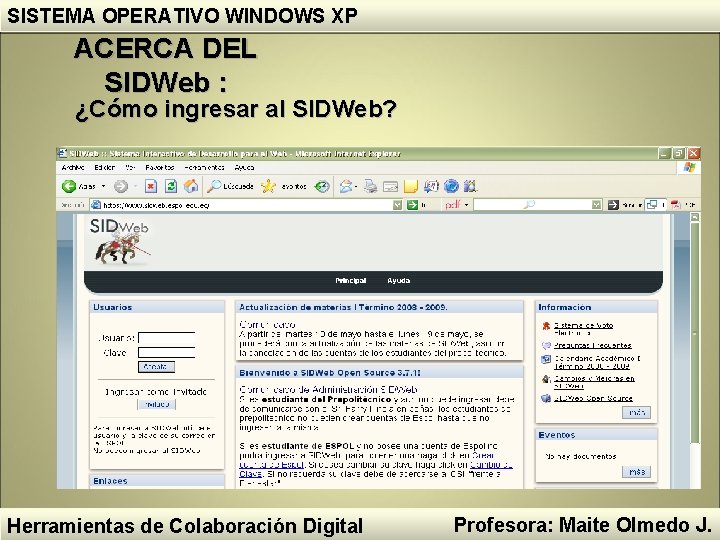Image resolution: width=720 pixels, height=540 pixels.
Task: Select the Principal tab on SIDWeb
Action: pyautogui.click(x=351, y=281)
